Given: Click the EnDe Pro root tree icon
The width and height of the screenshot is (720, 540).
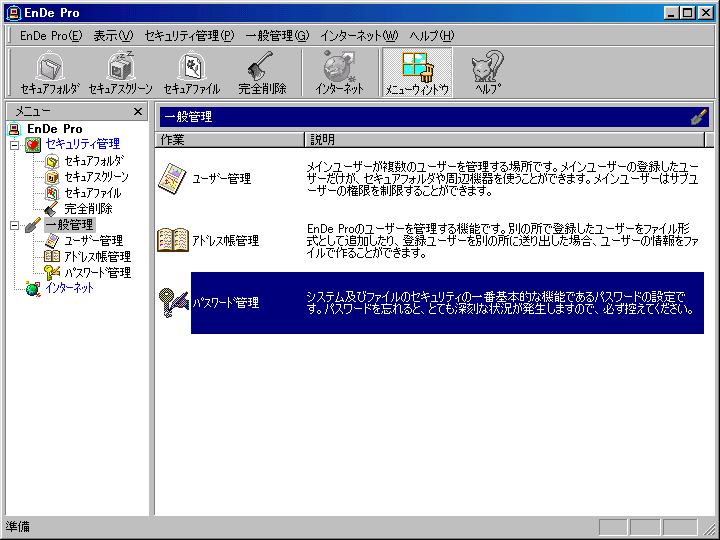Looking at the screenshot, I should (14, 129).
